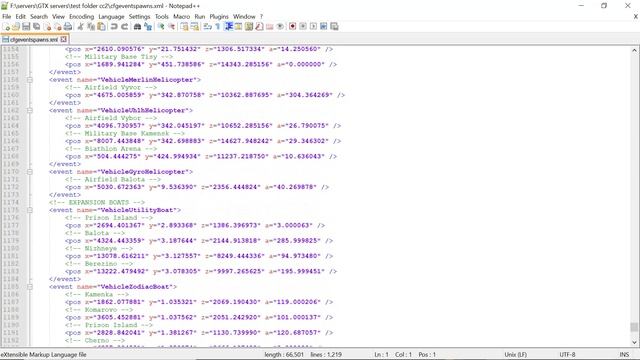
Task: Open the Settings menu
Action: pos(139,17)
